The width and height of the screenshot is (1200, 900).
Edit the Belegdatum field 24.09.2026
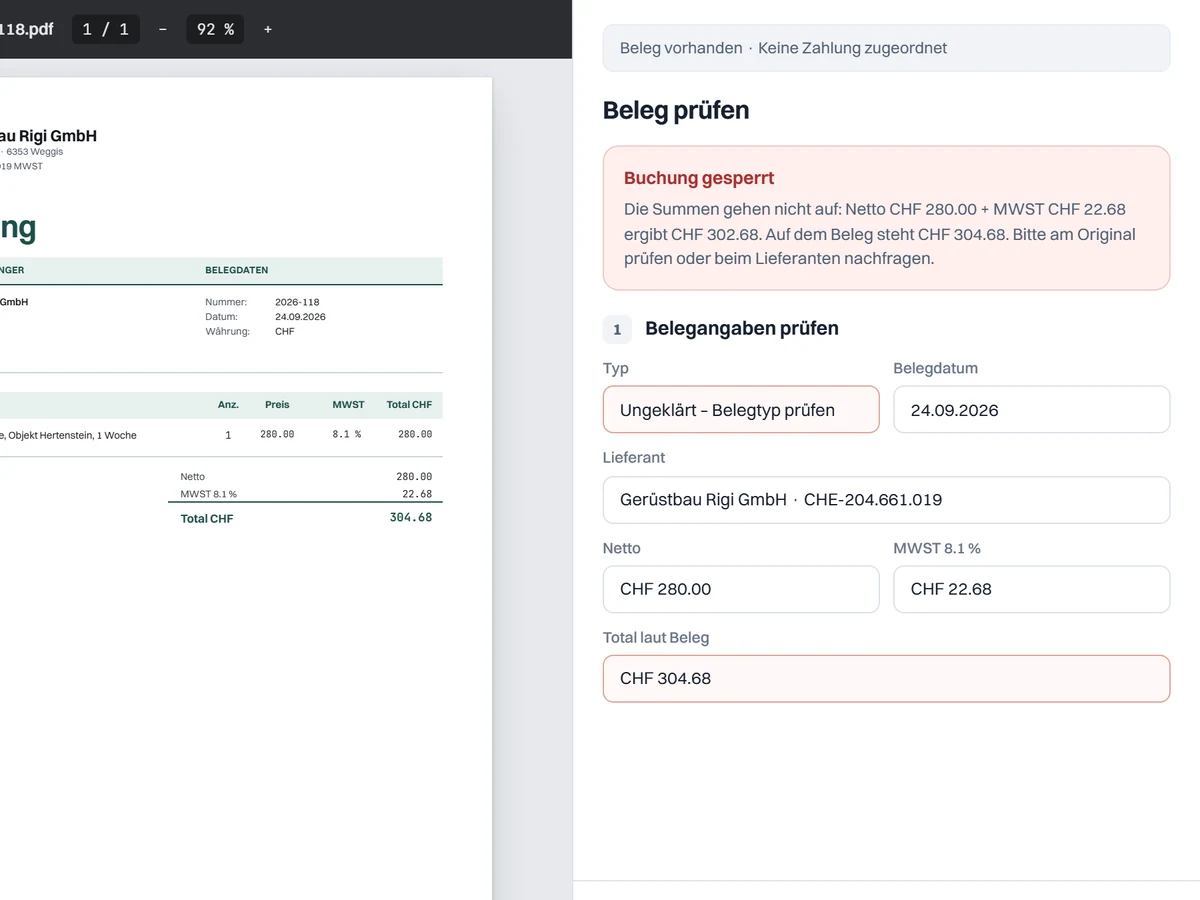coord(1031,410)
